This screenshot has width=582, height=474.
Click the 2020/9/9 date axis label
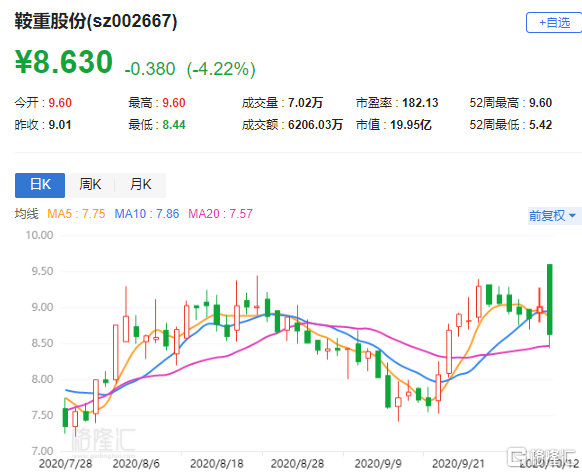[378, 464]
